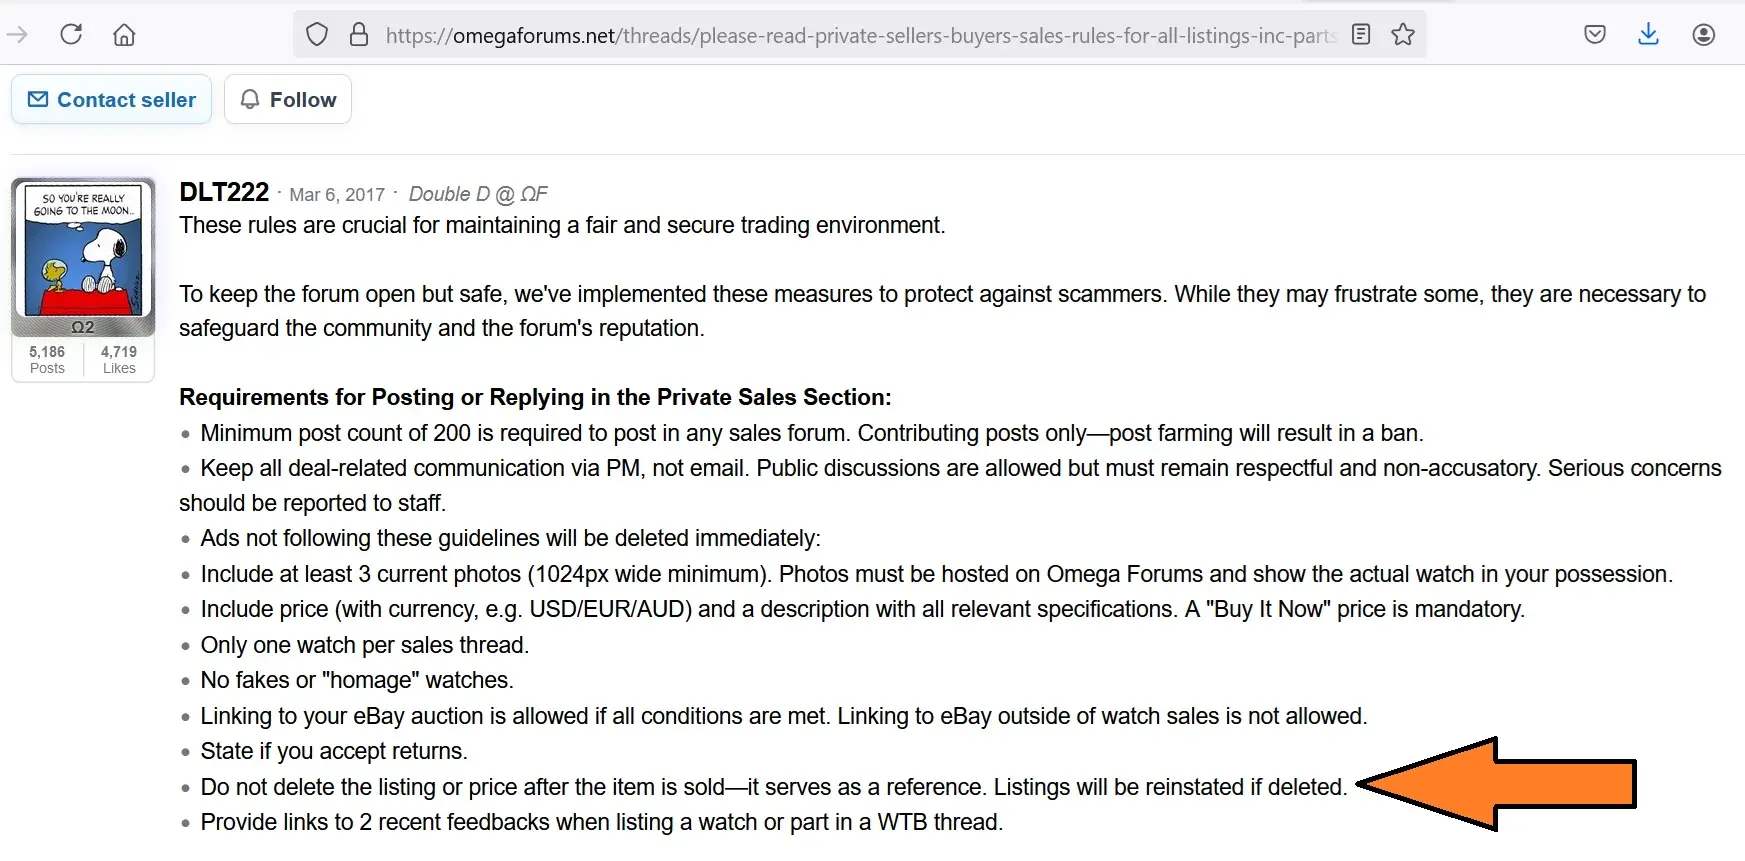Bookmark this page with star icon
1745x861 pixels.
(x=1403, y=35)
